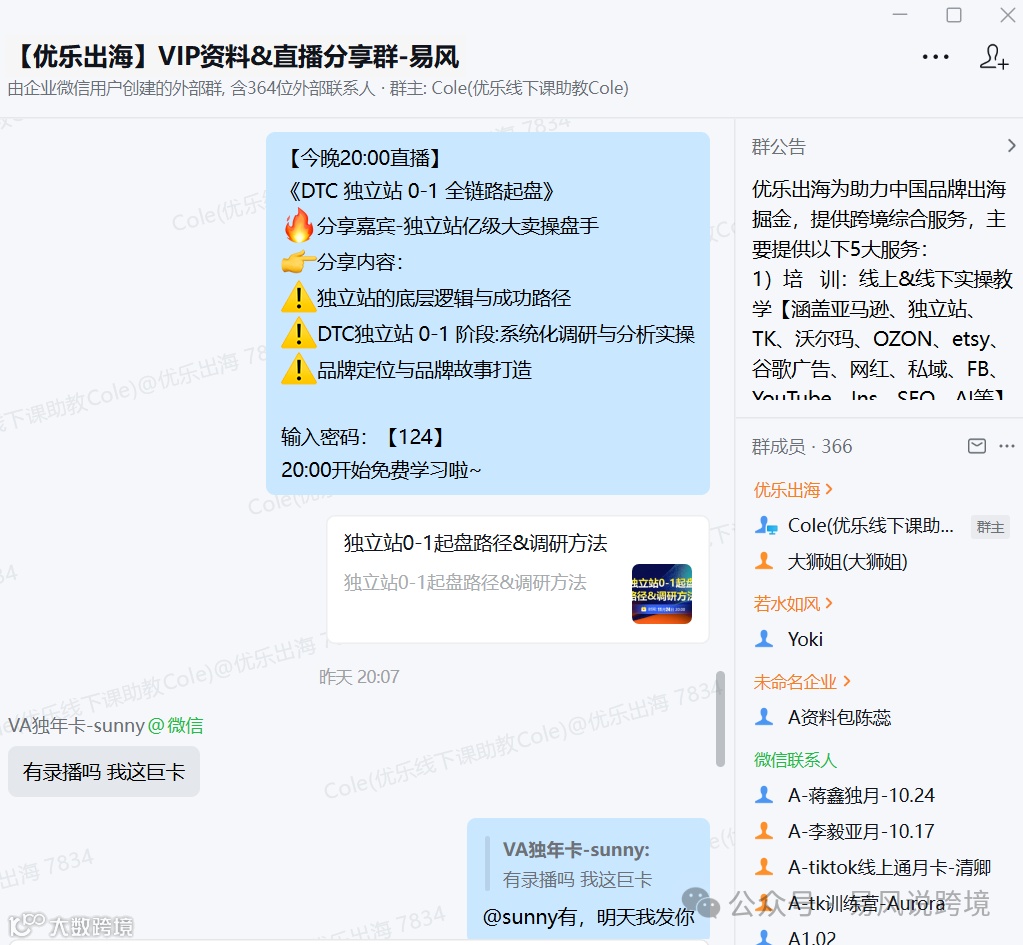Click the avatar icon of A资料包陈蕊
Screen dimensions: 1023x945
pos(764,717)
